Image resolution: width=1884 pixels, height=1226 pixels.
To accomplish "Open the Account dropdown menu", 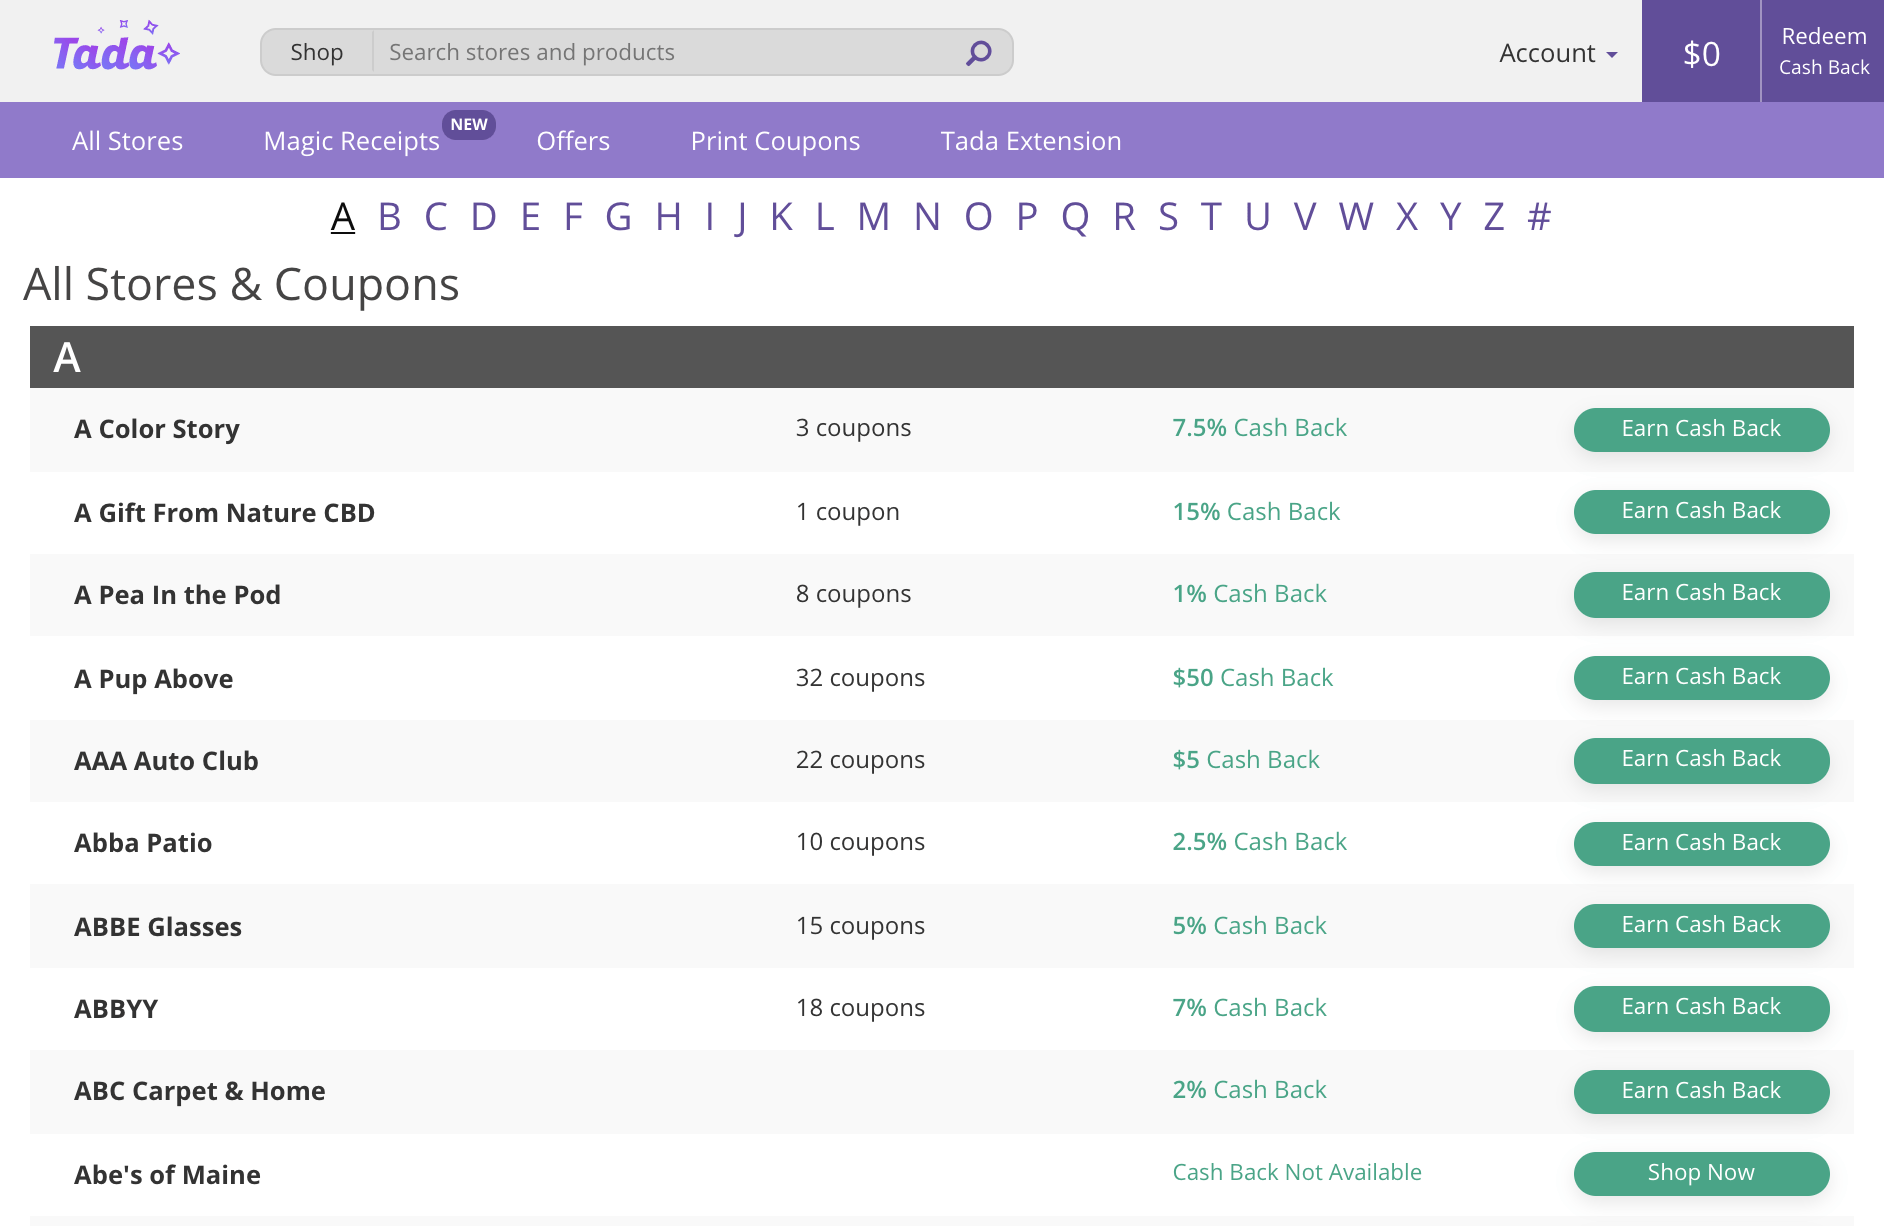I will [x=1557, y=53].
